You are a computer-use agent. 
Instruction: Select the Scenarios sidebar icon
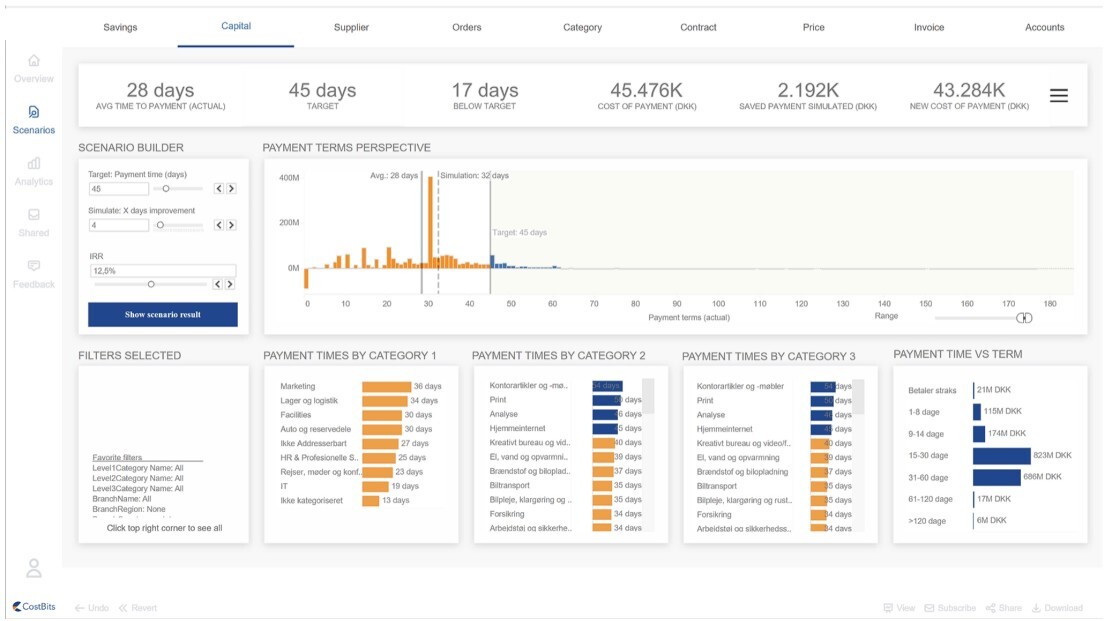tap(34, 112)
